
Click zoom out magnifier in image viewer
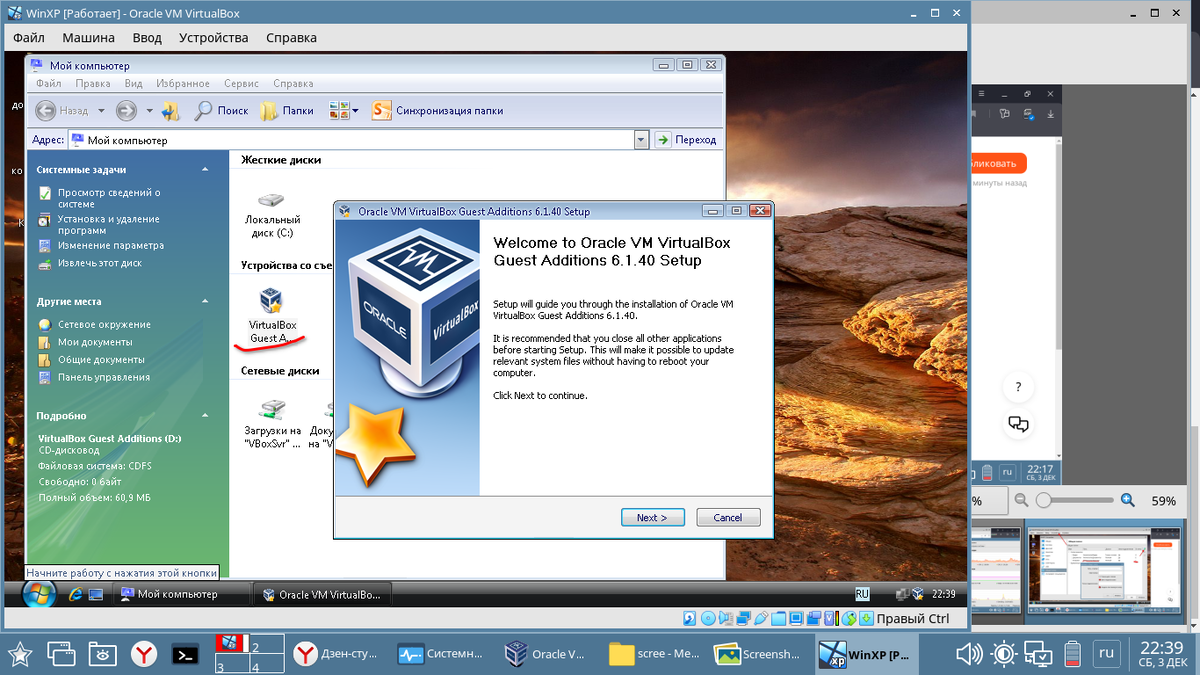tap(1022, 500)
